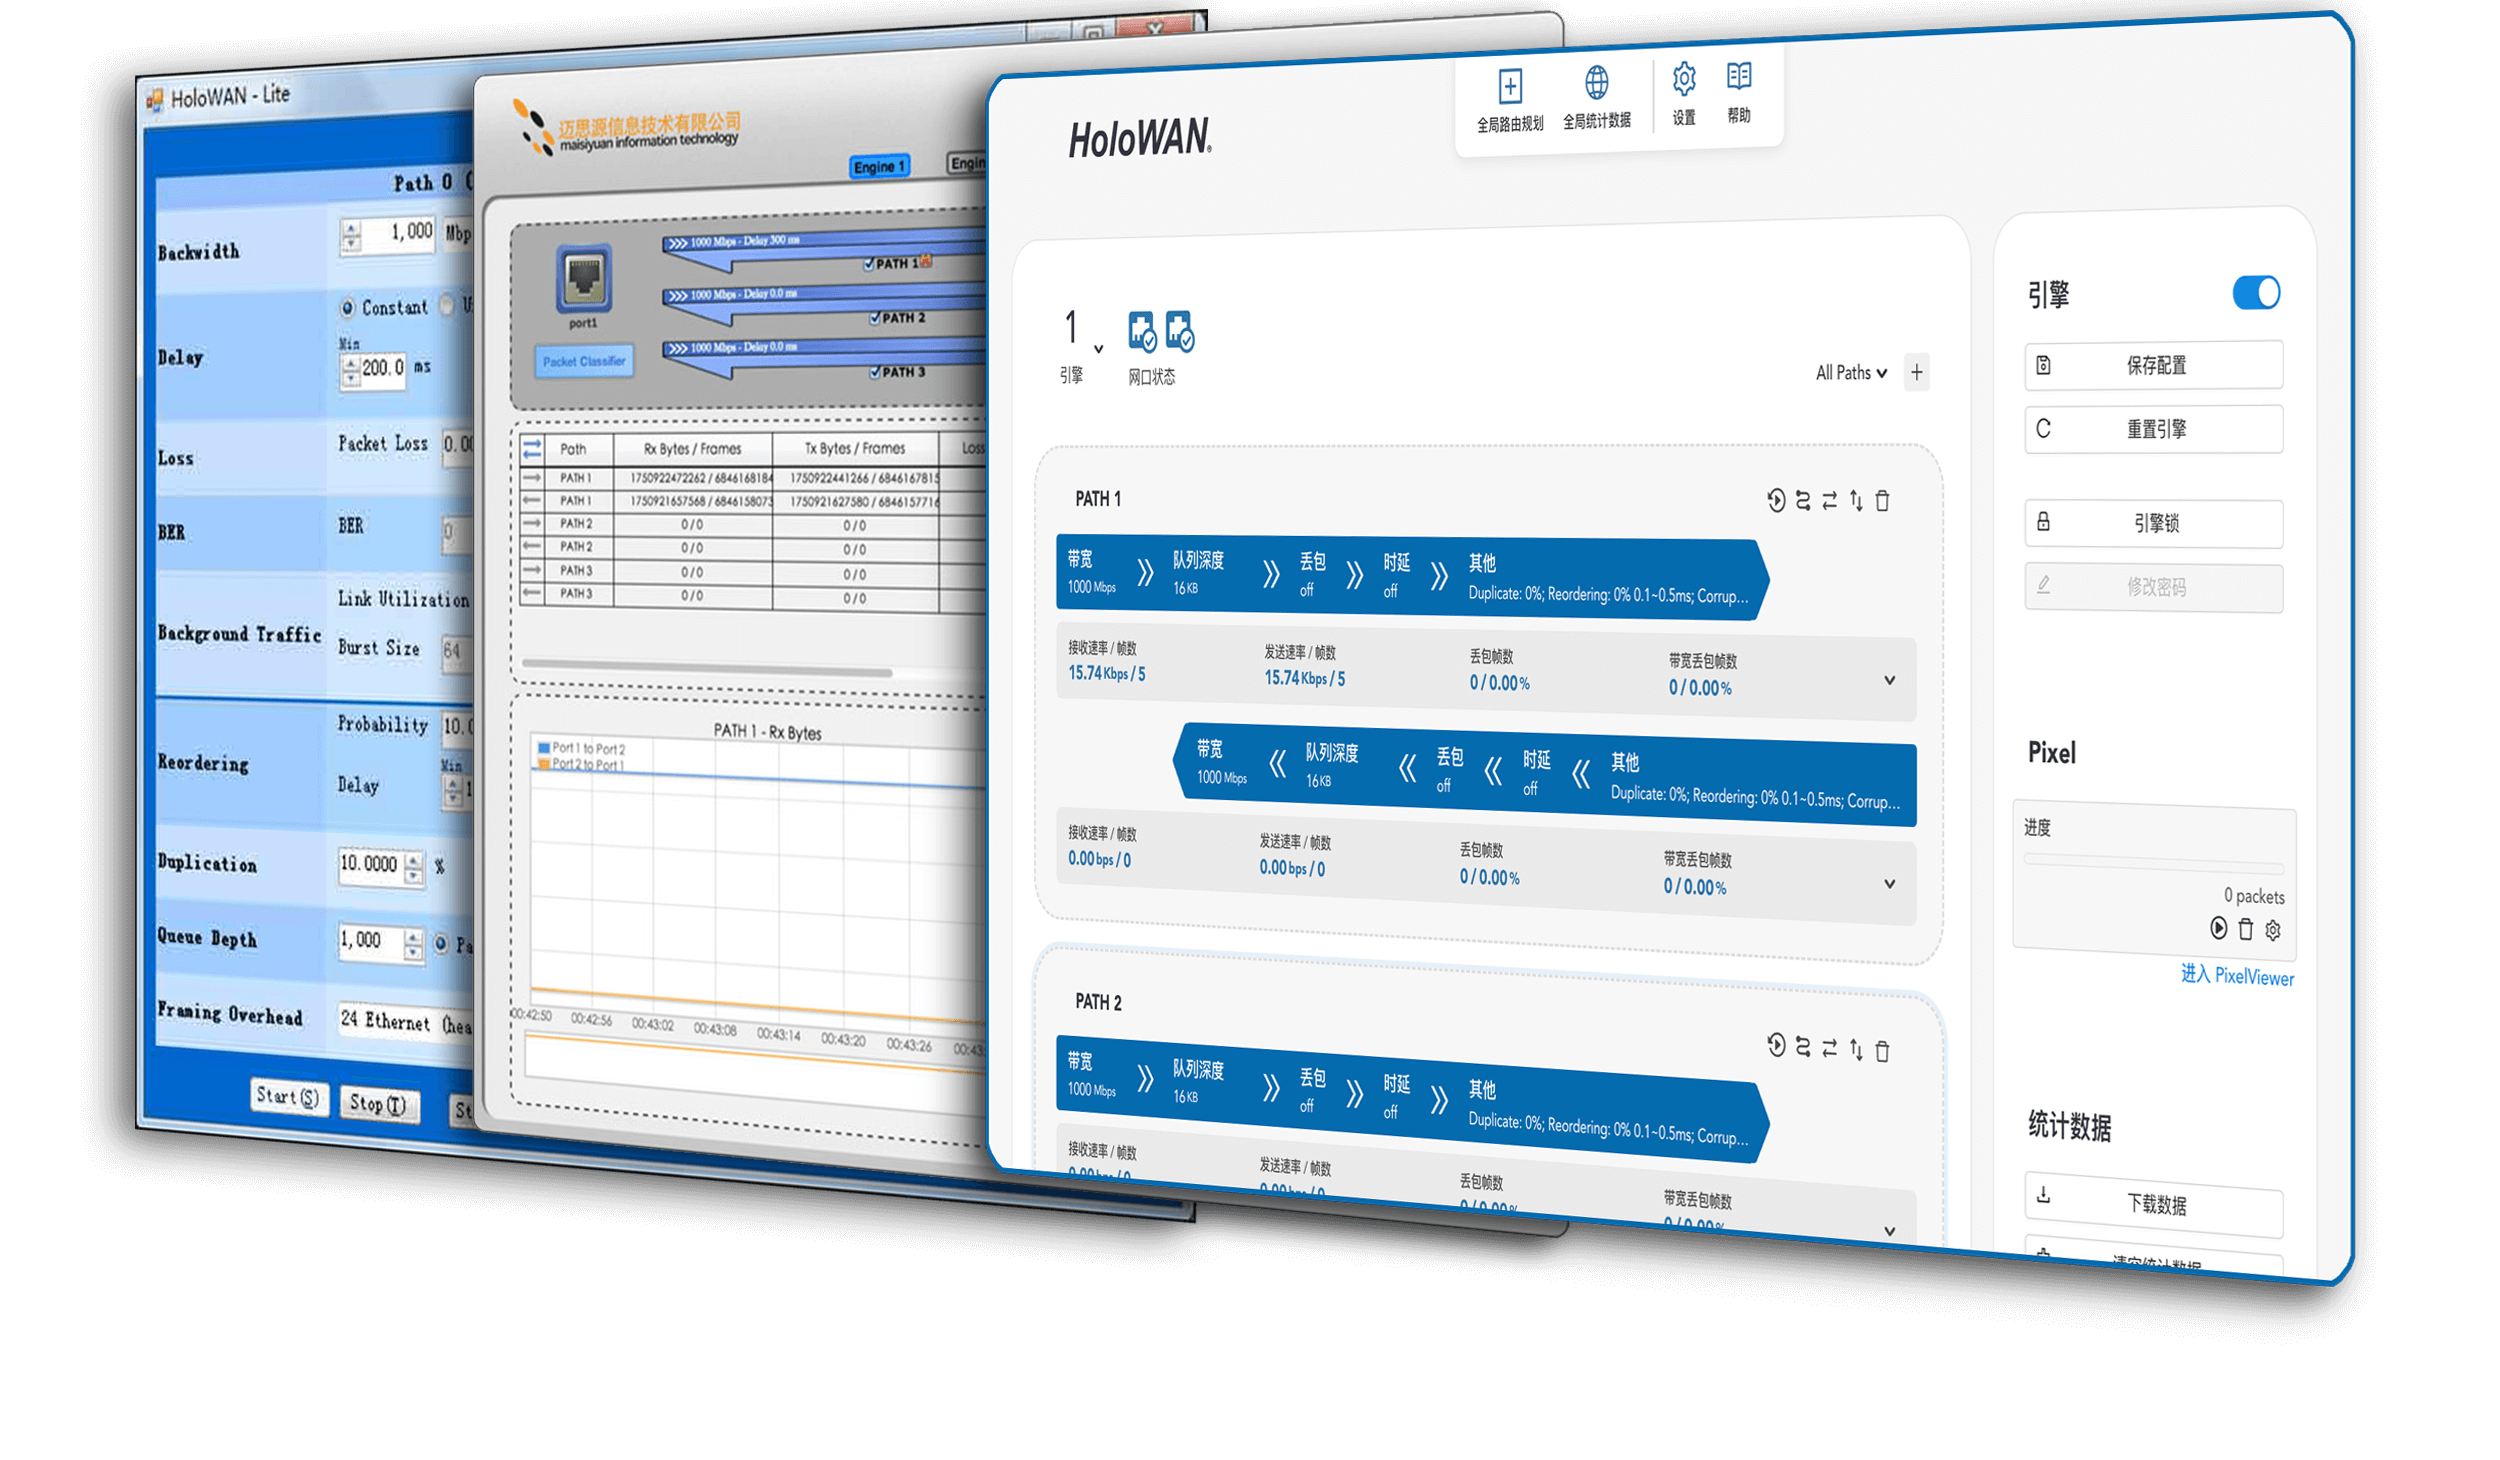Select radio button next to Queue Depth field
The width and height of the screenshot is (2500, 1460).
[x=440, y=943]
